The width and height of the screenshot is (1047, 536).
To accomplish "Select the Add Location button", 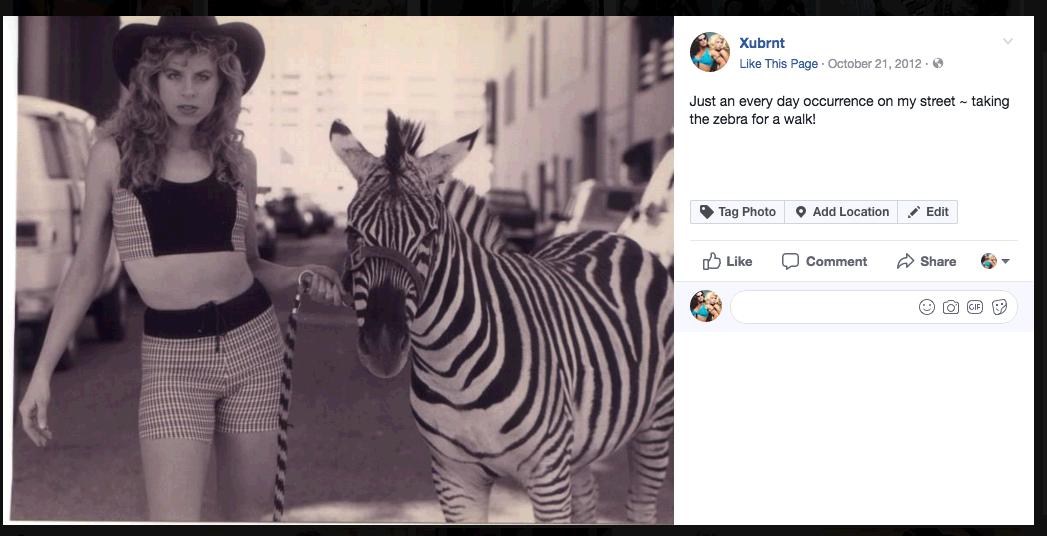I will point(841,212).
